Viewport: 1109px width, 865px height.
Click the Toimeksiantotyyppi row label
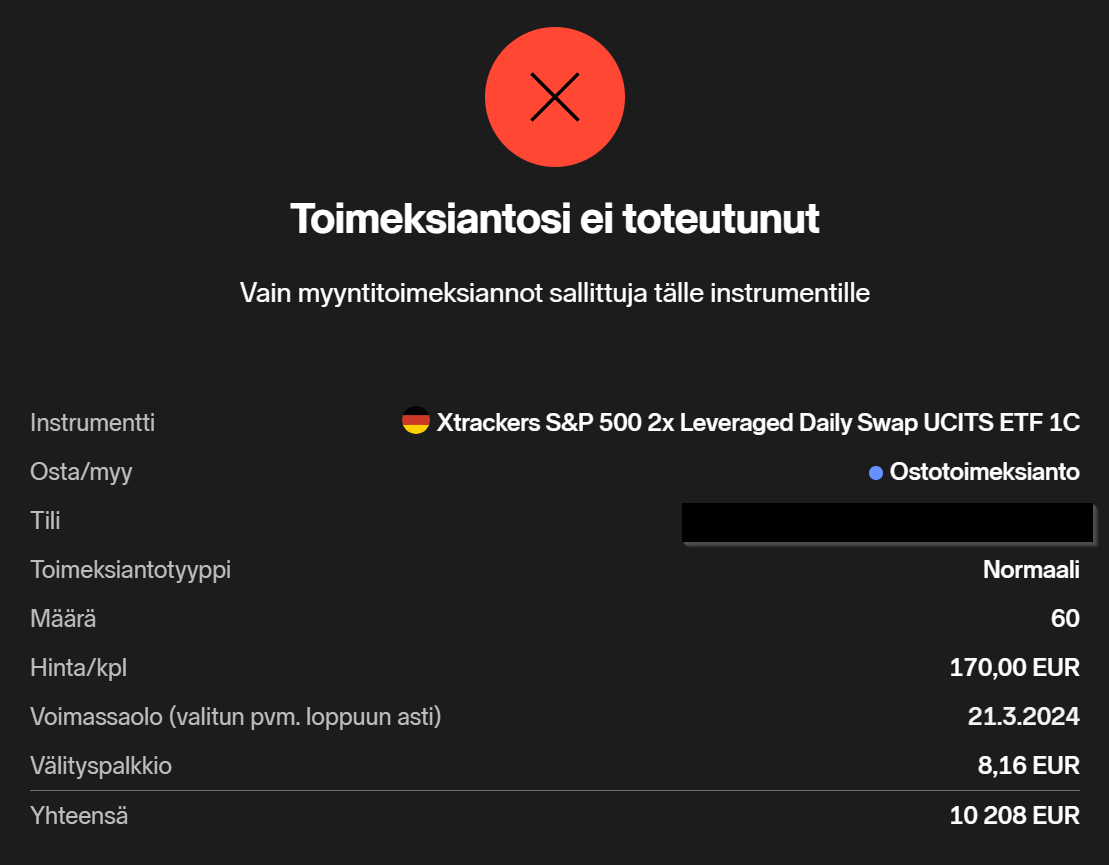point(130,570)
